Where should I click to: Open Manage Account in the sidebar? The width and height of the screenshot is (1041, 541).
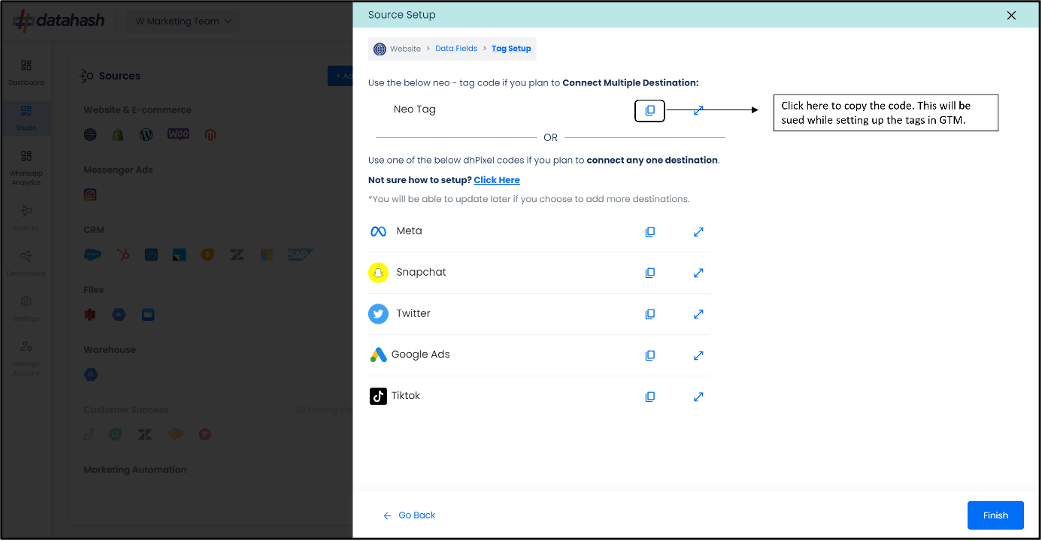(x=26, y=358)
